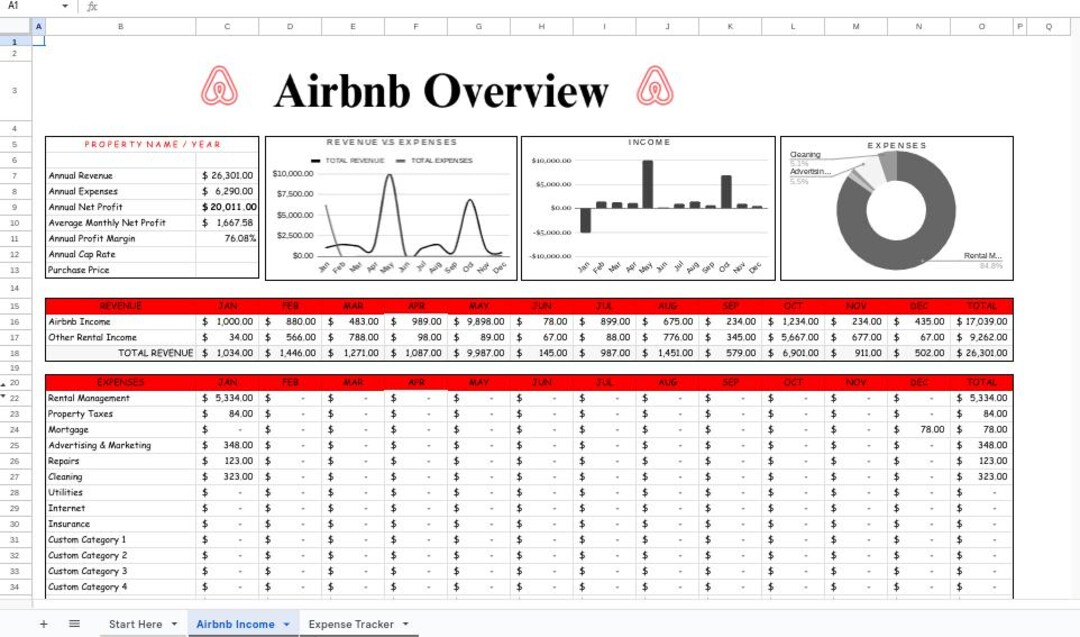Open the Airbnb Income tab dropdown menu
The height and width of the screenshot is (637, 1080).
click(x=288, y=623)
